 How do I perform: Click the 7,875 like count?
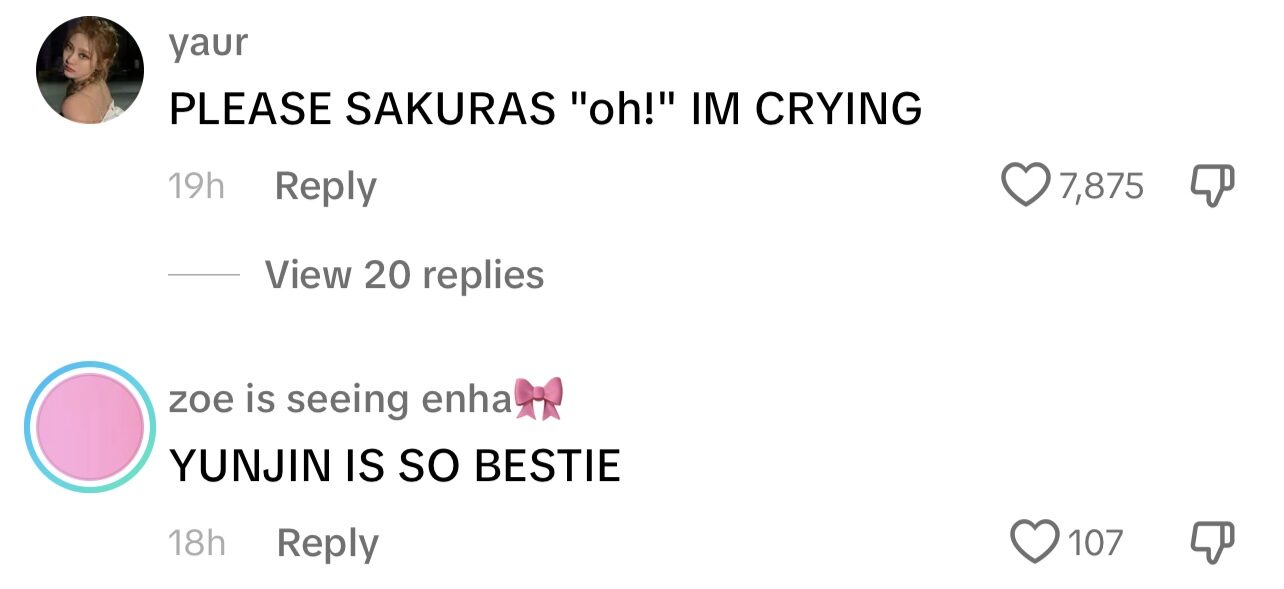(x=1101, y=187)
